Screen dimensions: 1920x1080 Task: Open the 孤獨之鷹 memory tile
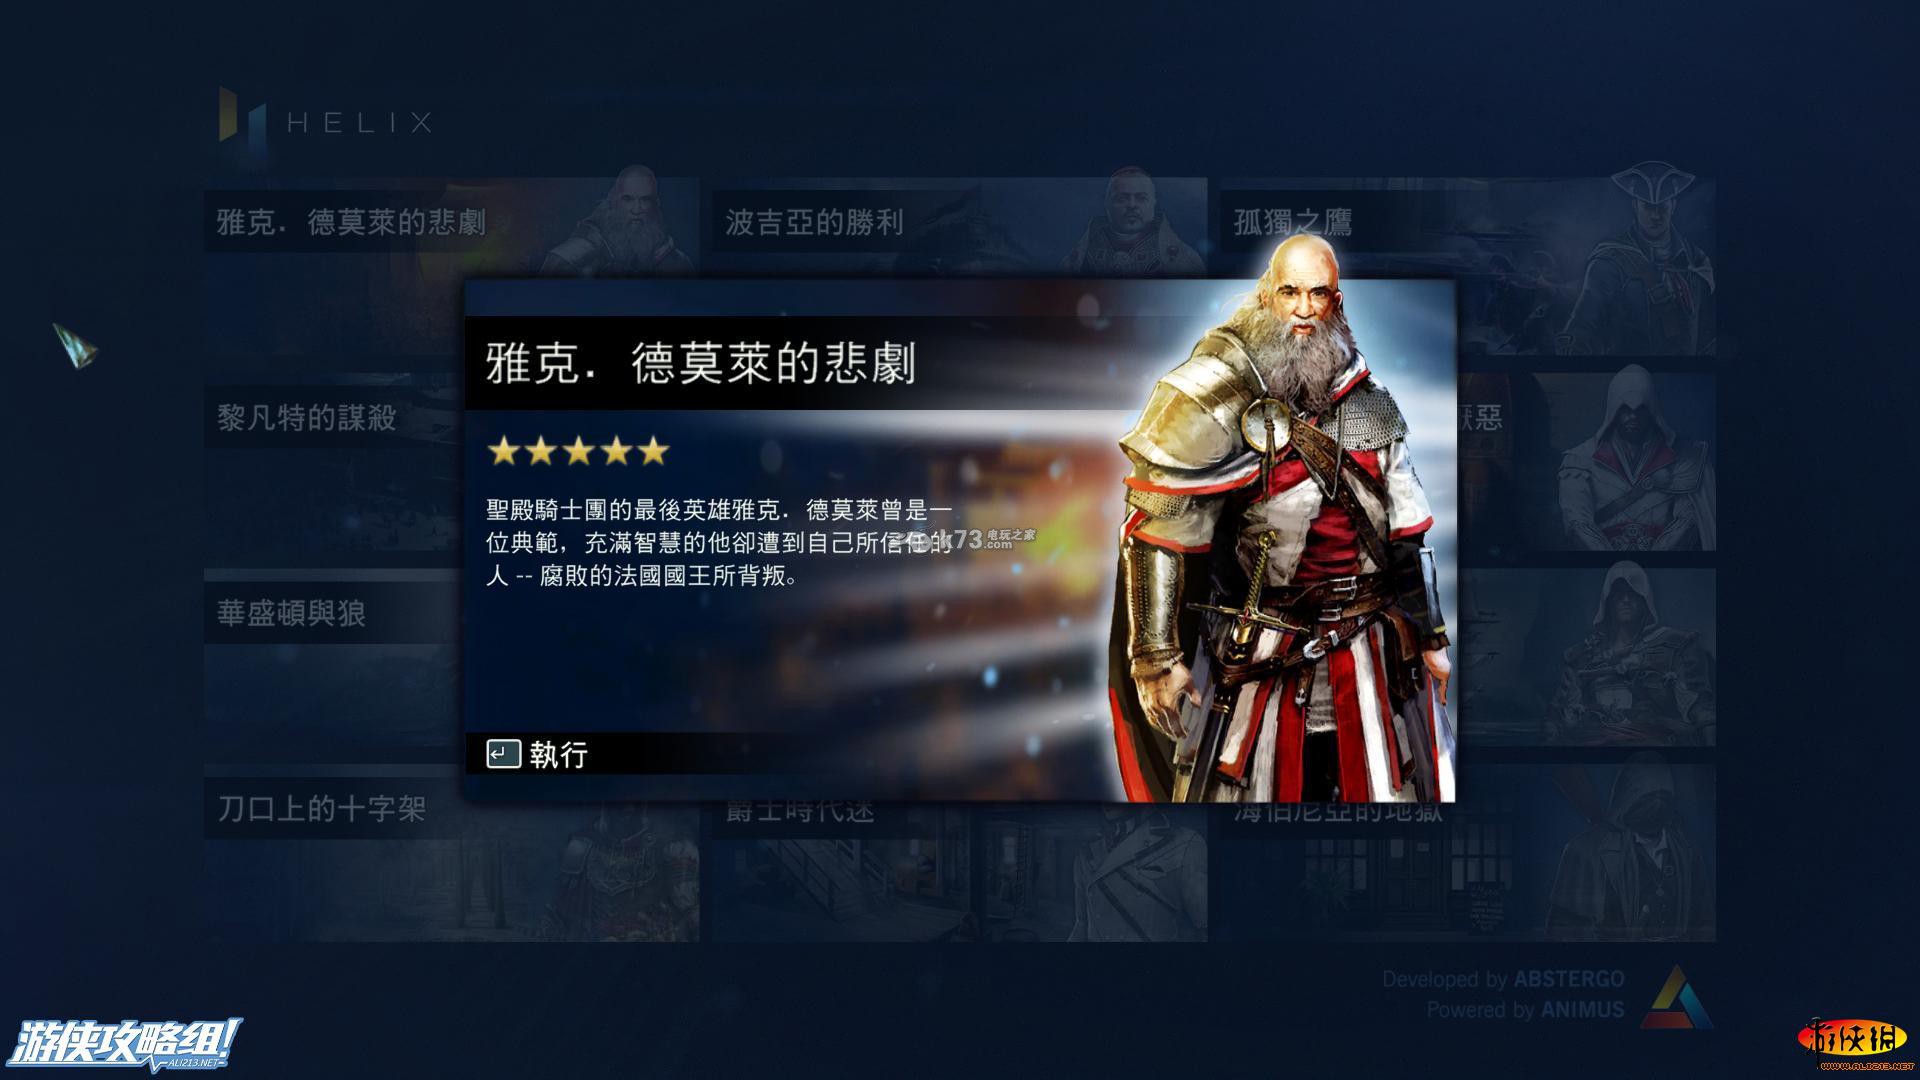click(x=1467, y=265)
